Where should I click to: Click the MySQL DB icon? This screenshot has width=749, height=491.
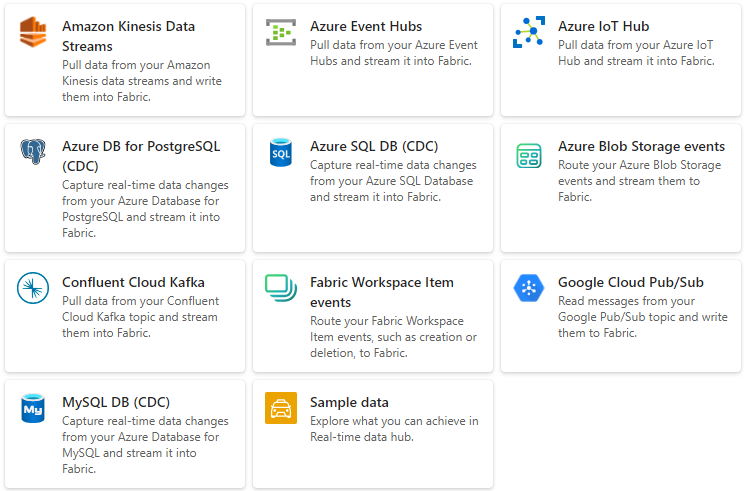pyautogui.click(x=33, y=408)
